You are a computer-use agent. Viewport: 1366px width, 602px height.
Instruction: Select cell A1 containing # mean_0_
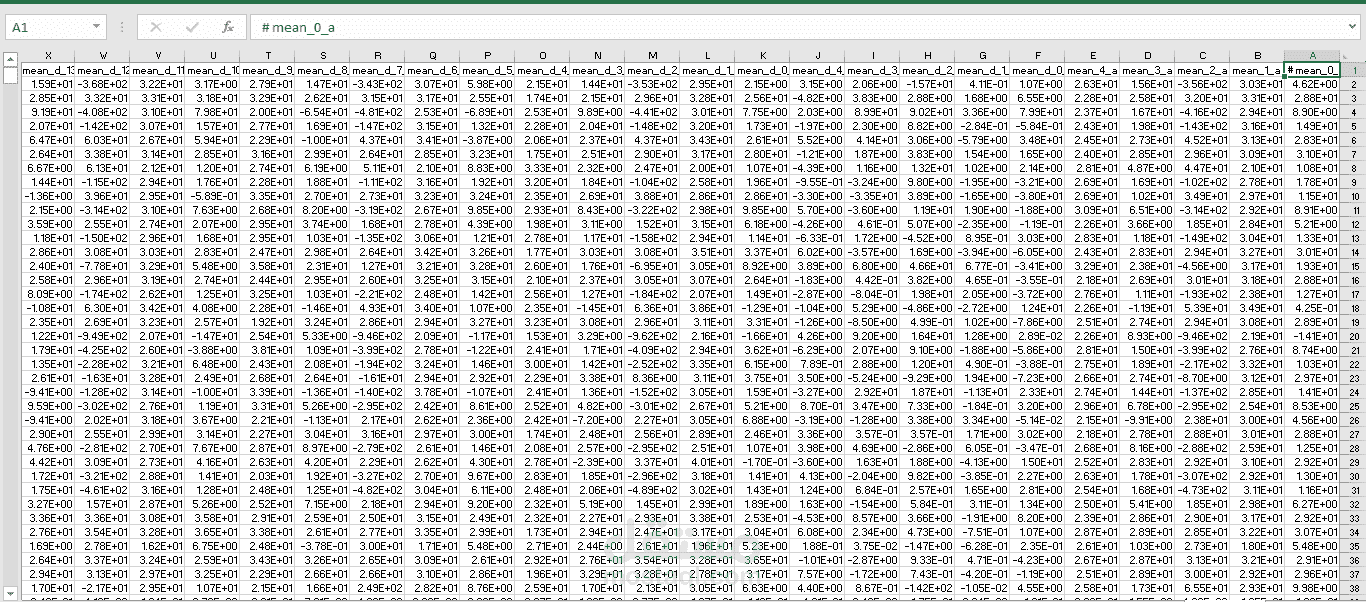coord(1312,70)
